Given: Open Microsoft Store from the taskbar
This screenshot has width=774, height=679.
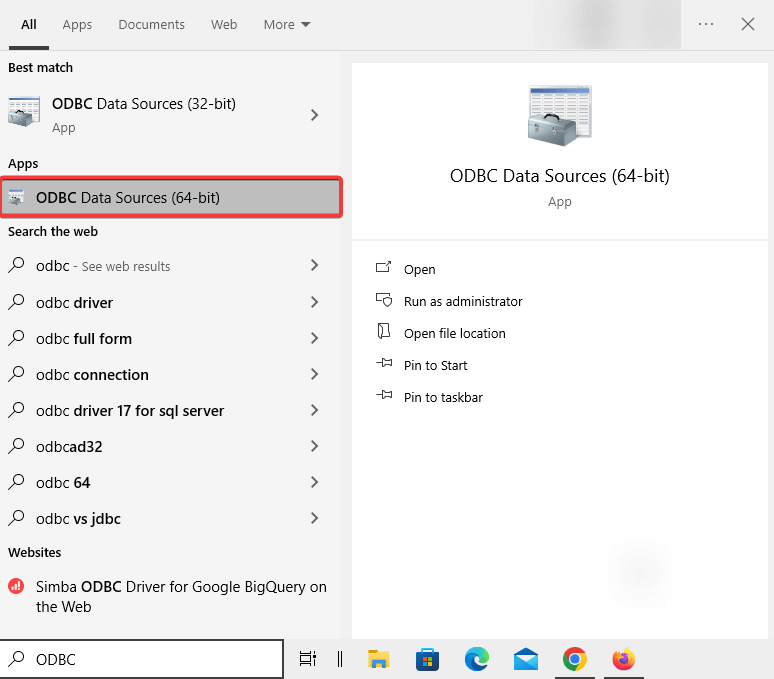Looking at the screenshot, I should tap(427, 659).
